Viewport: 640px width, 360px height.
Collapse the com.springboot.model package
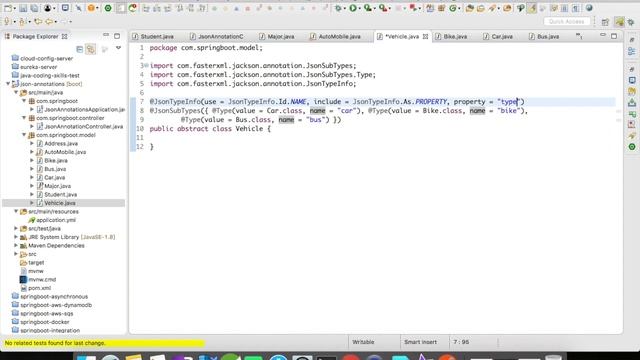coord(24,135)
